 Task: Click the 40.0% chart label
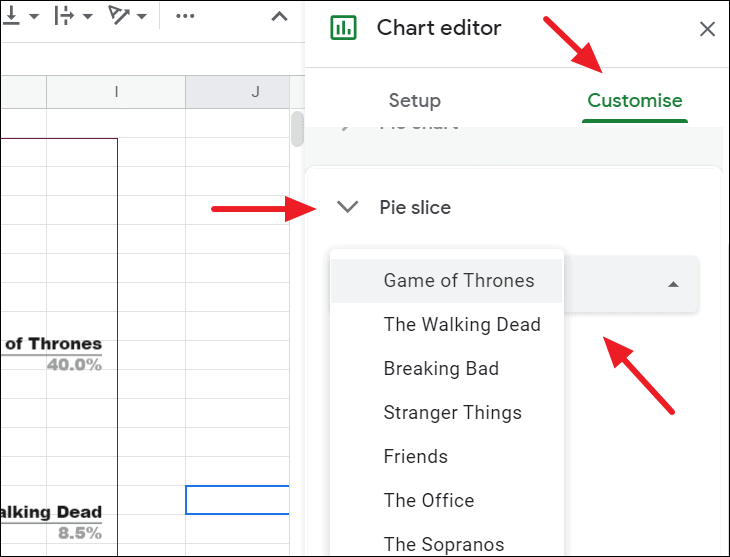[74, 364]
